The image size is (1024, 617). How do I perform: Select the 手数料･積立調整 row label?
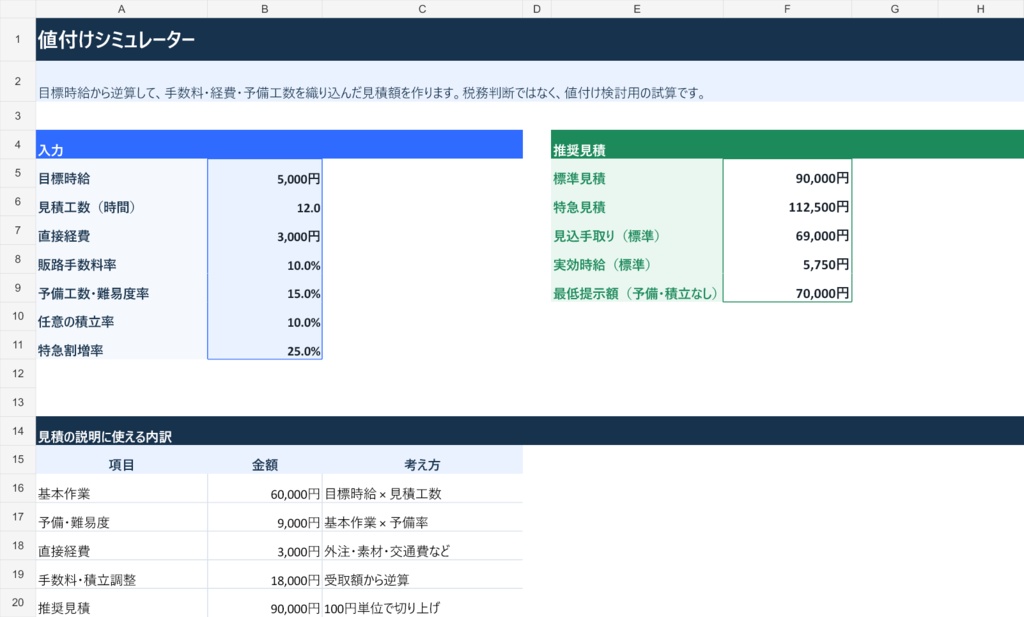tap(121, 575)
